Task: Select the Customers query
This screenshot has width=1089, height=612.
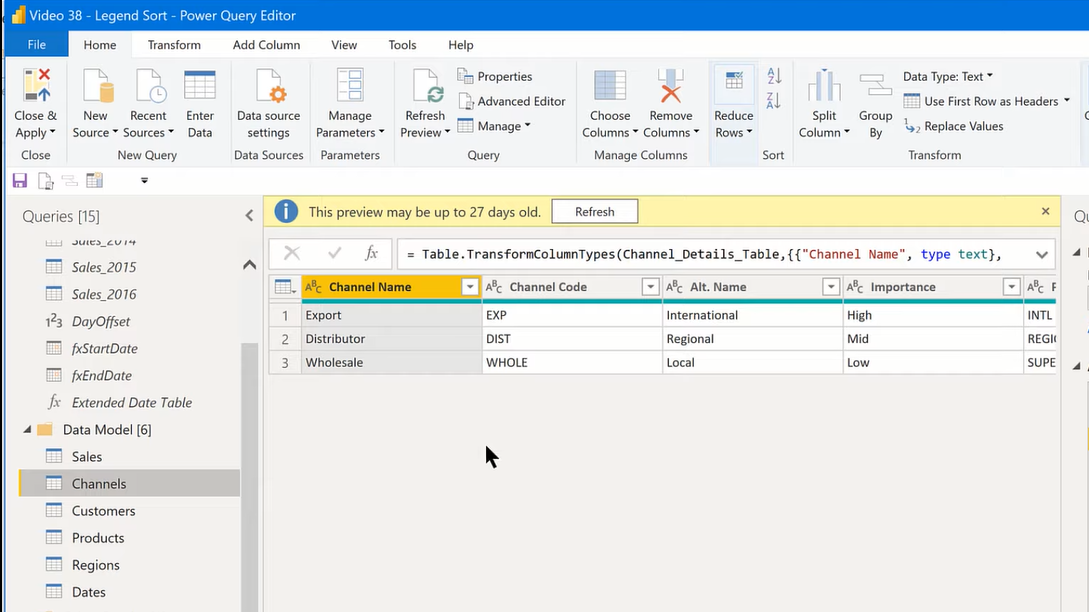Action: 129,511
